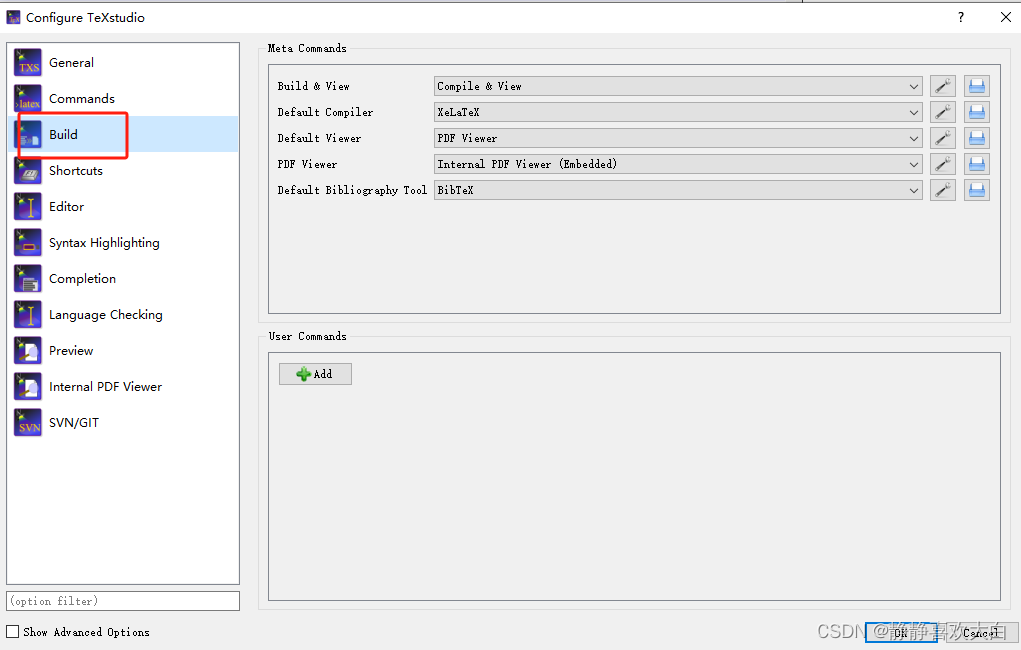Viewport: 1021px width, 650px height.
Task: Enable Show Advanced Options checkbox
Action: [x=12, y=632]
